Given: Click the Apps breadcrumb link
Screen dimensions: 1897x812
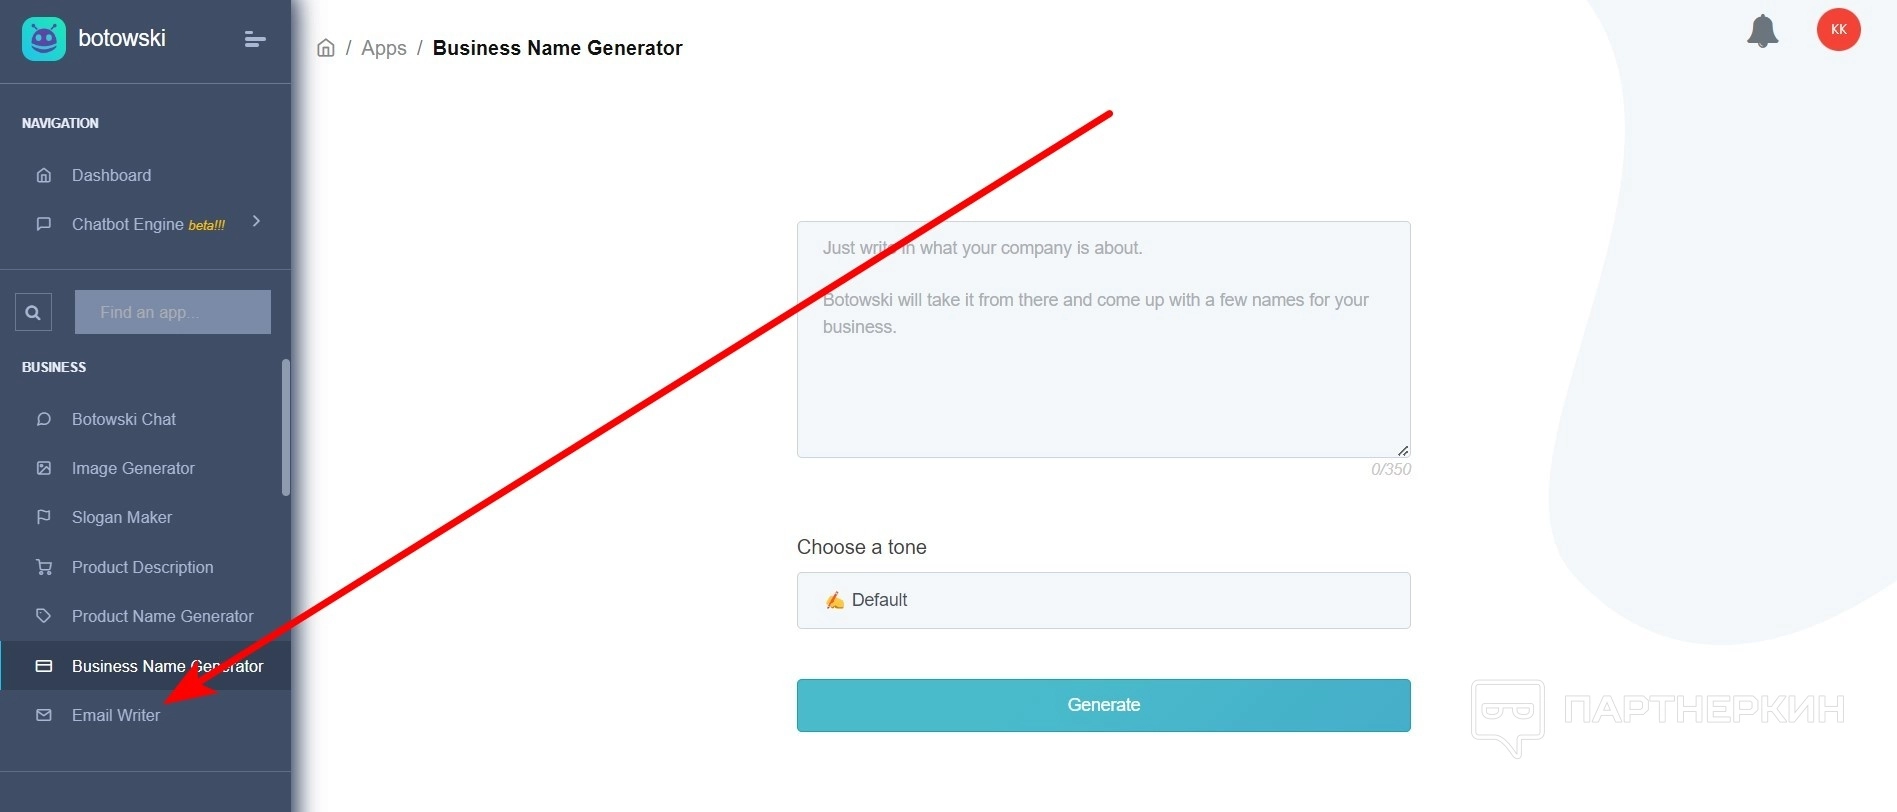Looking at the screenshot, I should click(384, 48).
